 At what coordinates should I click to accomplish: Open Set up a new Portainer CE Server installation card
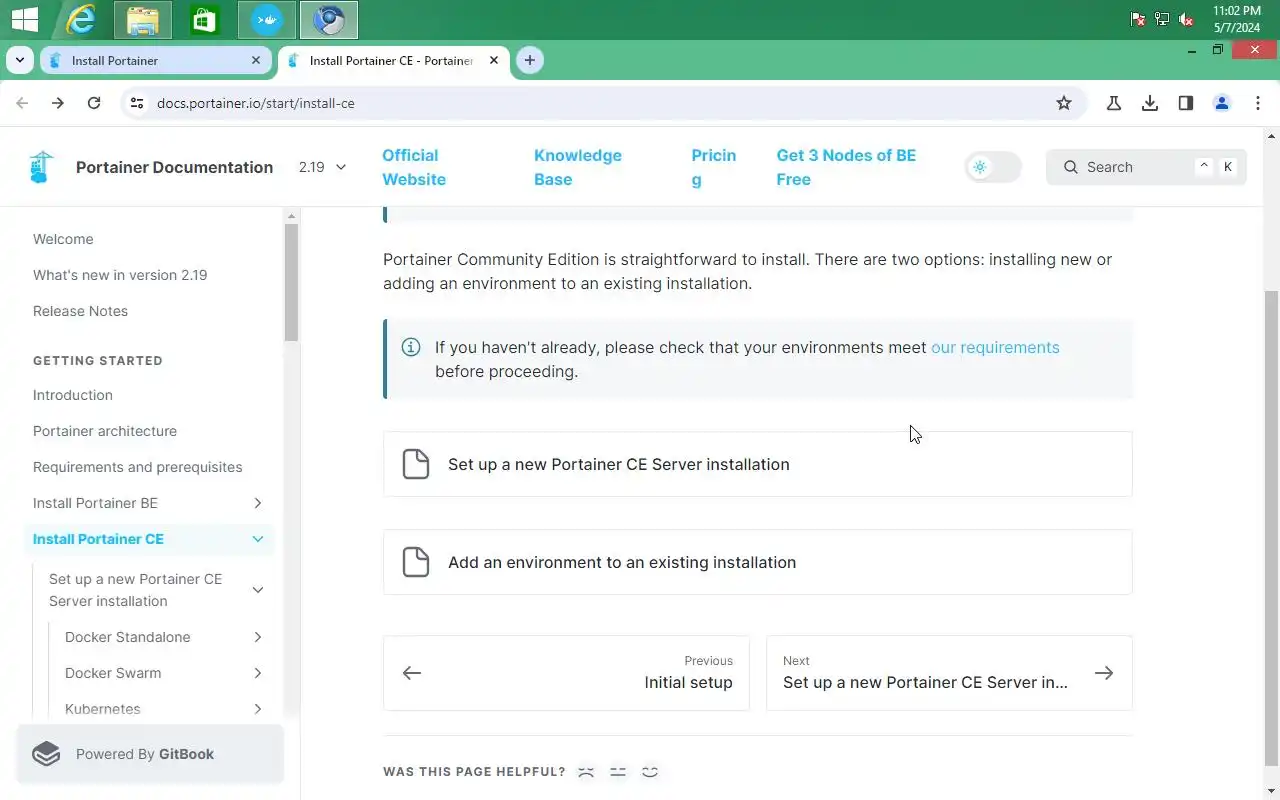757,464
